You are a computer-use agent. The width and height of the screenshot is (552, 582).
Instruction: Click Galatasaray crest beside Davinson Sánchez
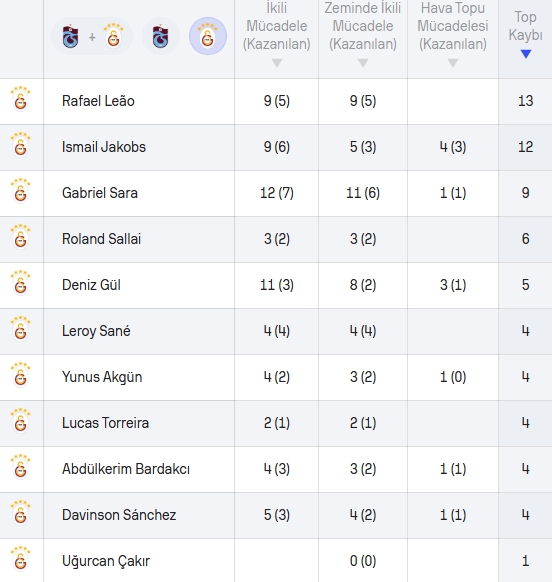(20, 513)
